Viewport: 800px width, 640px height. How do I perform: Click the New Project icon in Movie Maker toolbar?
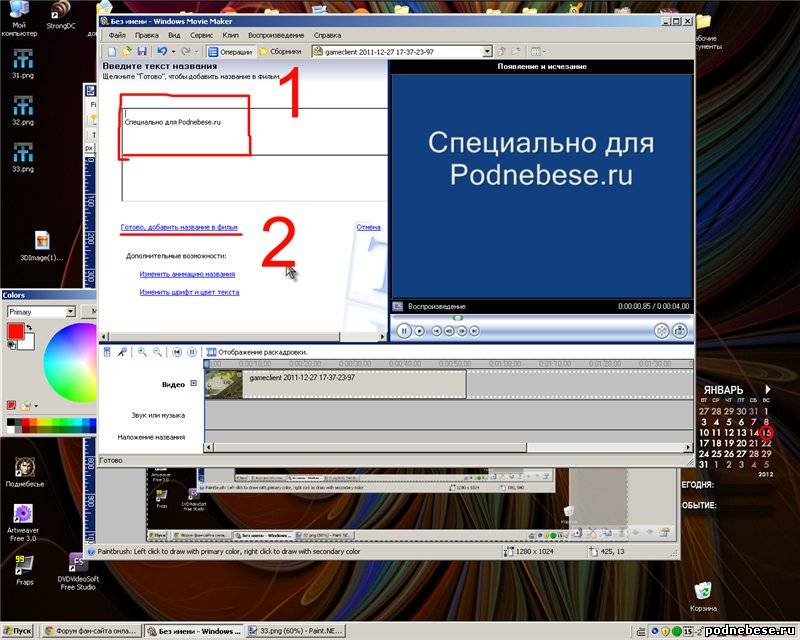tap(112, 52)
